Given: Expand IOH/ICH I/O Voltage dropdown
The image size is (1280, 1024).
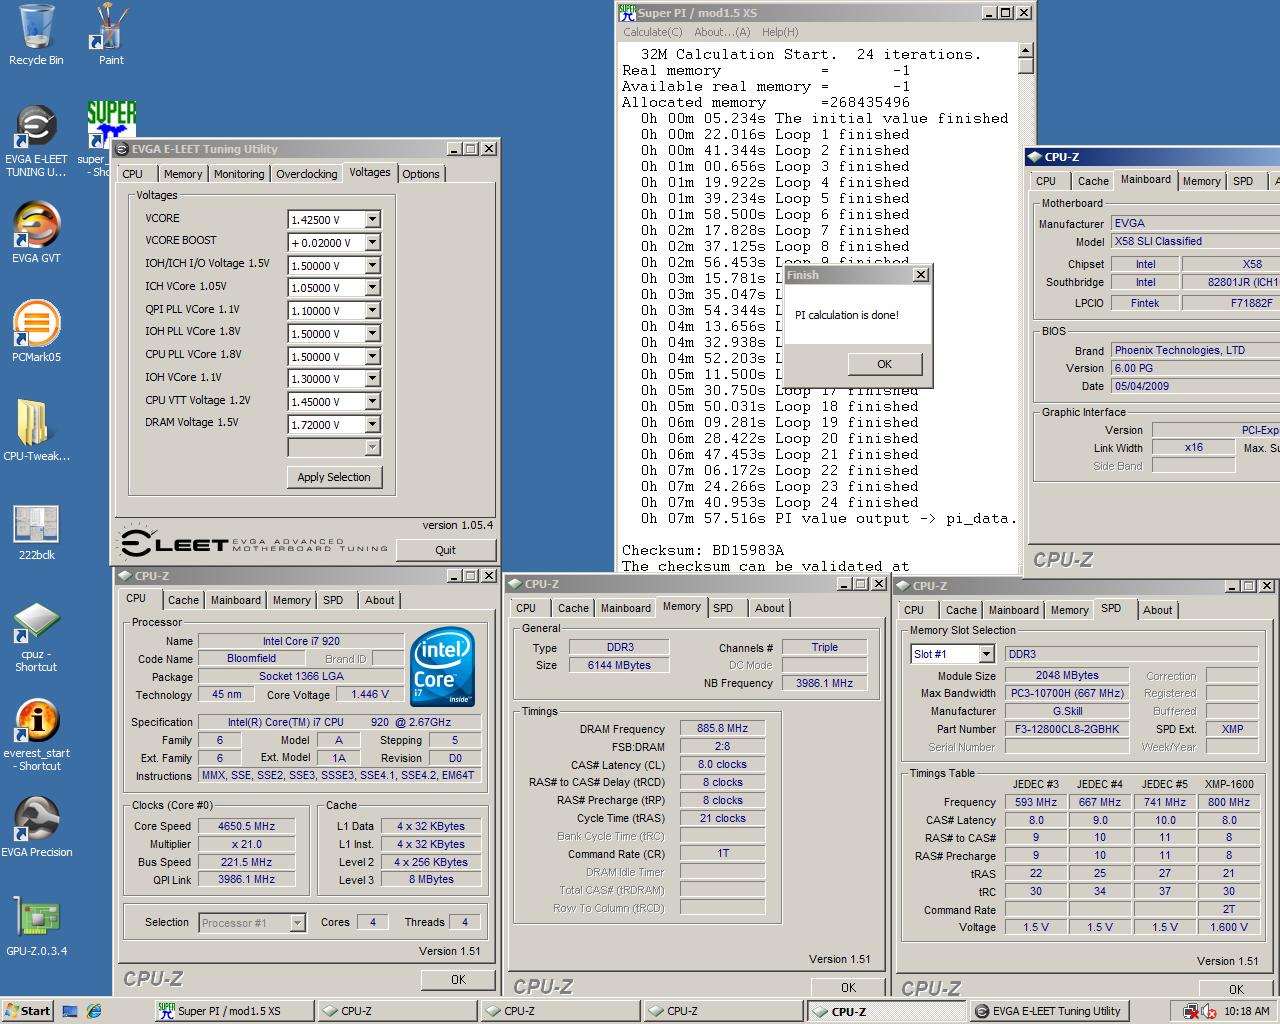Looking at the screenshot, I should coord(372,265).
